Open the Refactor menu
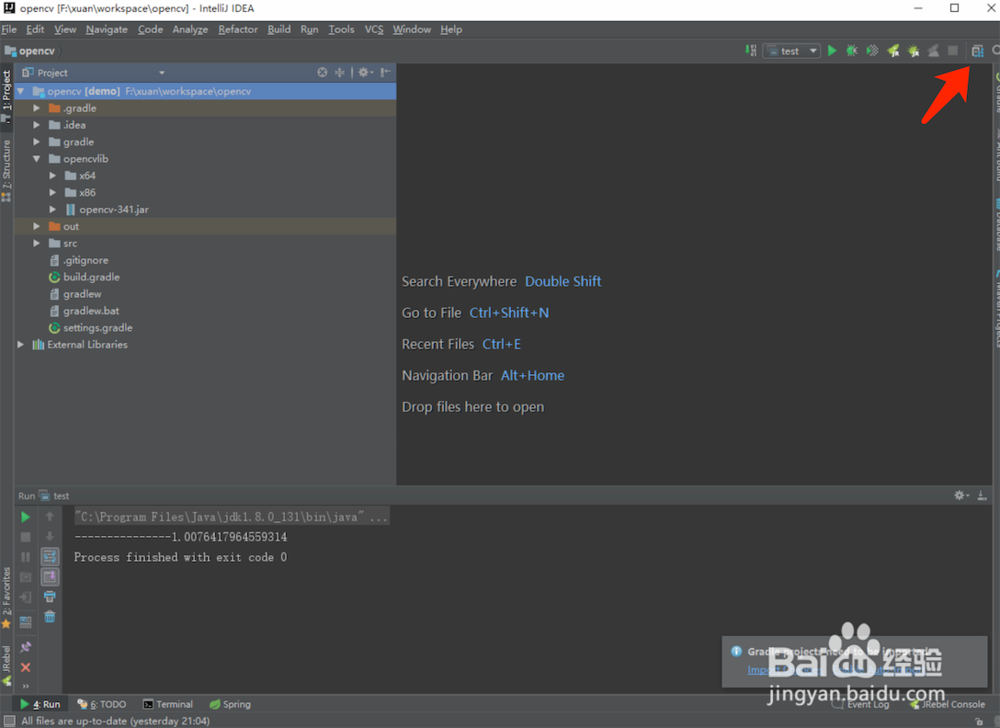 (238, 29)
